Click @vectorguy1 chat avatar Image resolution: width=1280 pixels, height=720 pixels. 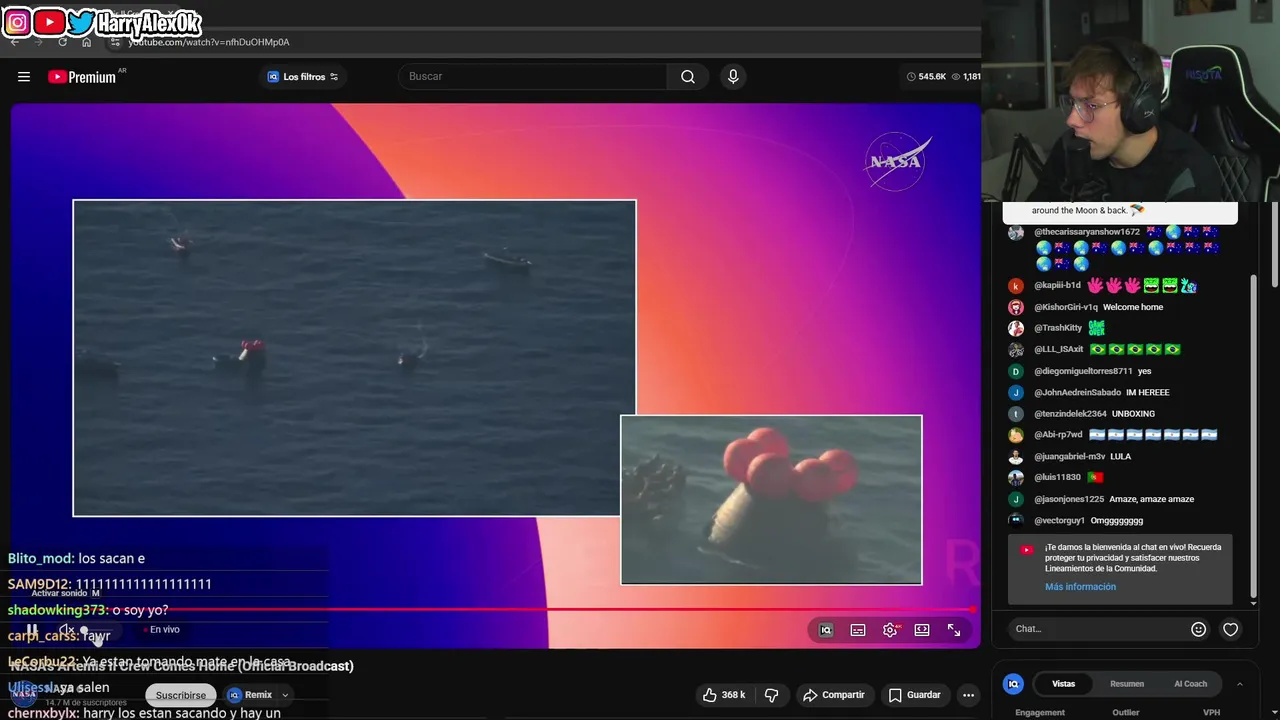tap(1016, 520)
